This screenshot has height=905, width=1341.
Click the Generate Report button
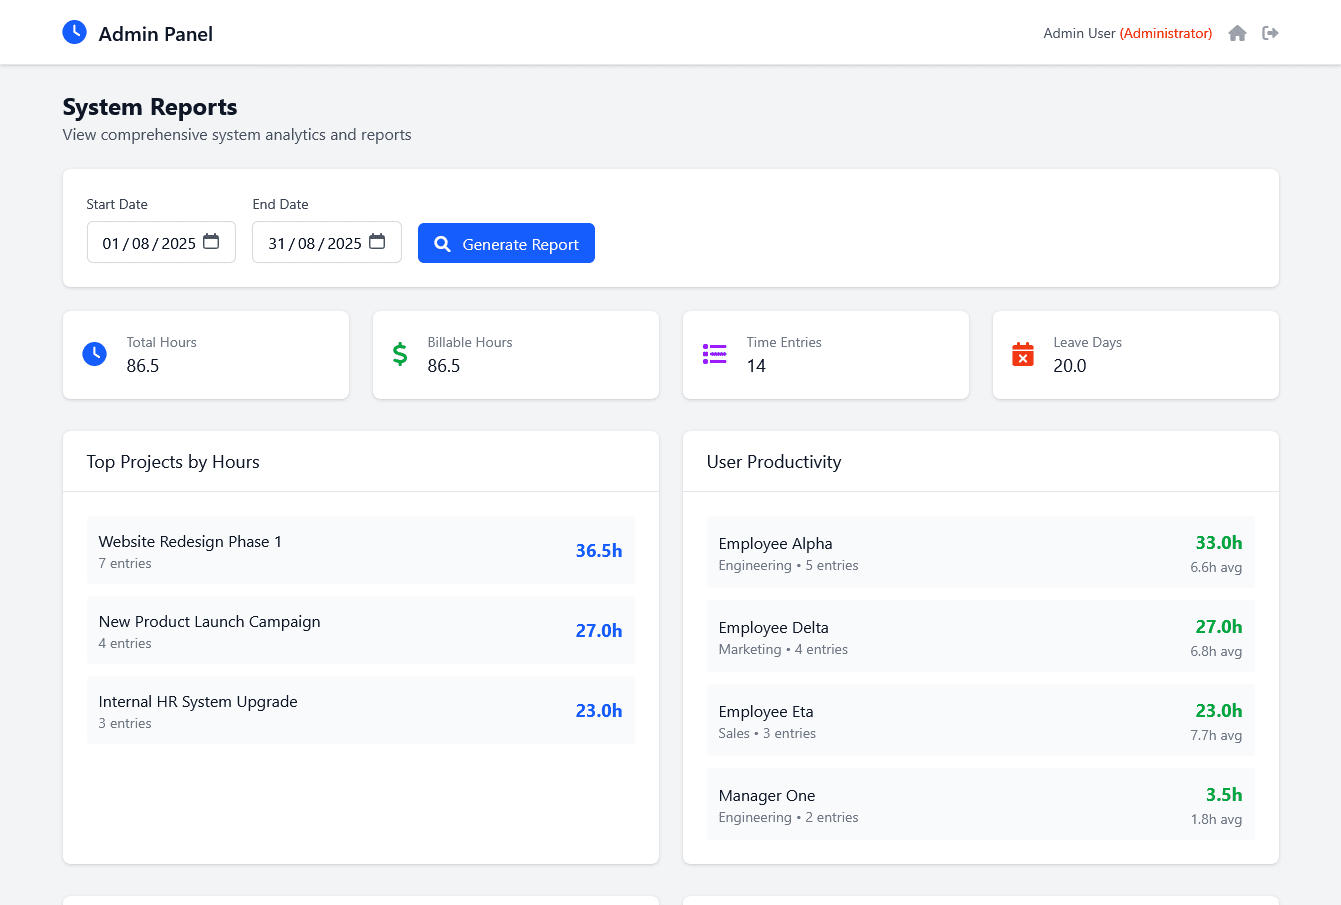click(506, 243)
